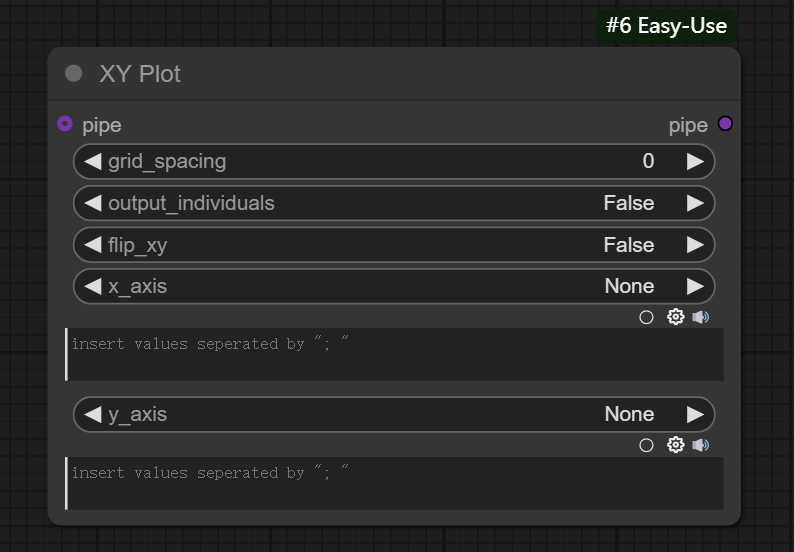The height and width of the screenshot is (552, 794).
Task: Click the gear icon below y_axis
Action: point(675,445)
